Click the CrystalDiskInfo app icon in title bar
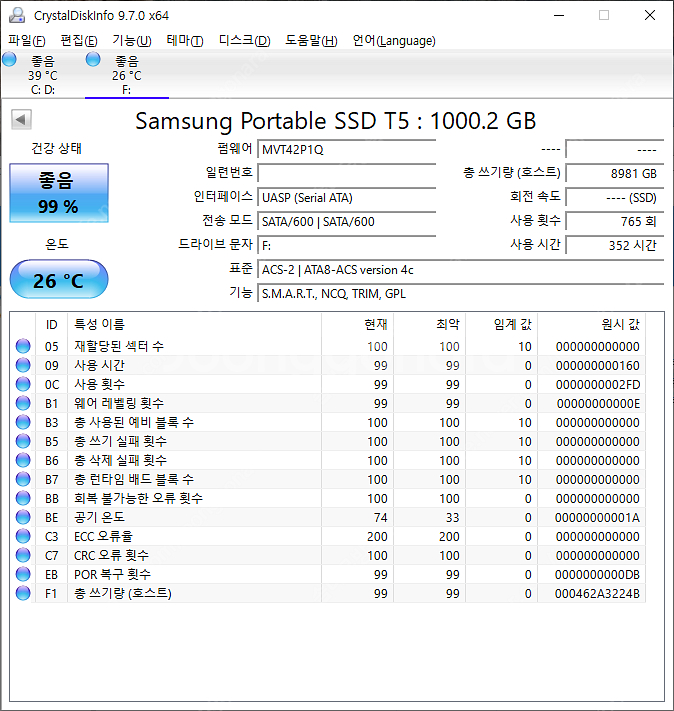 [x=17, y=15]
